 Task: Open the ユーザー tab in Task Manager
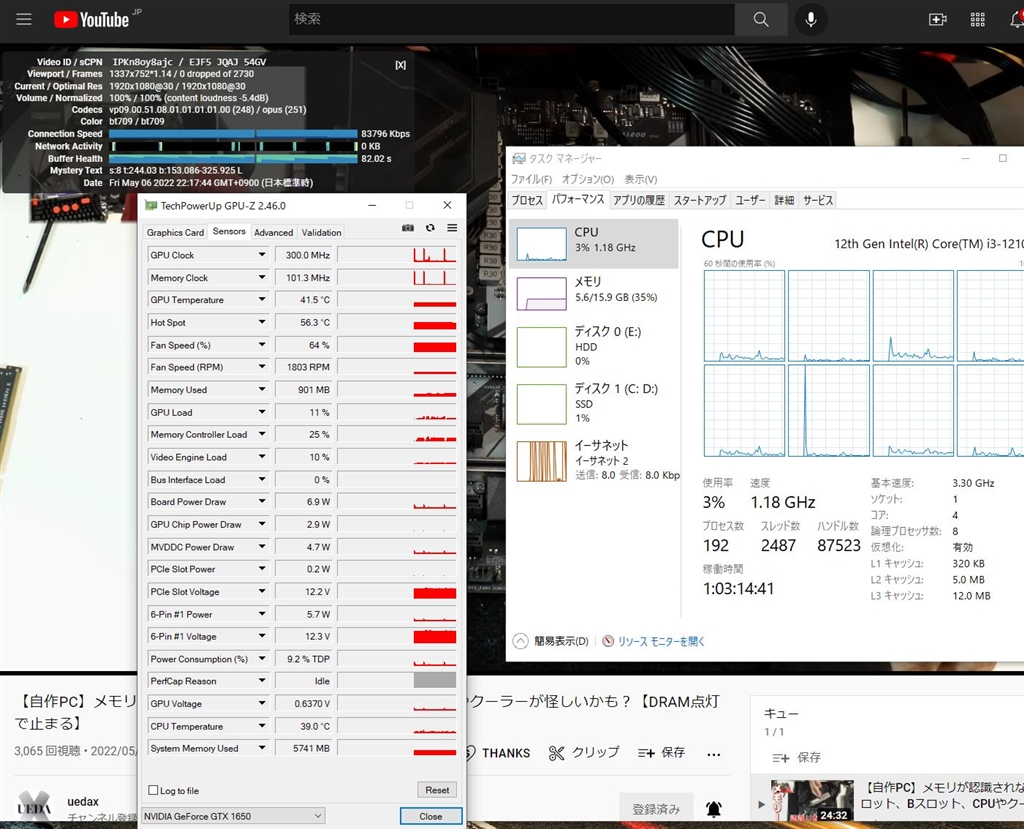(750, 200)
